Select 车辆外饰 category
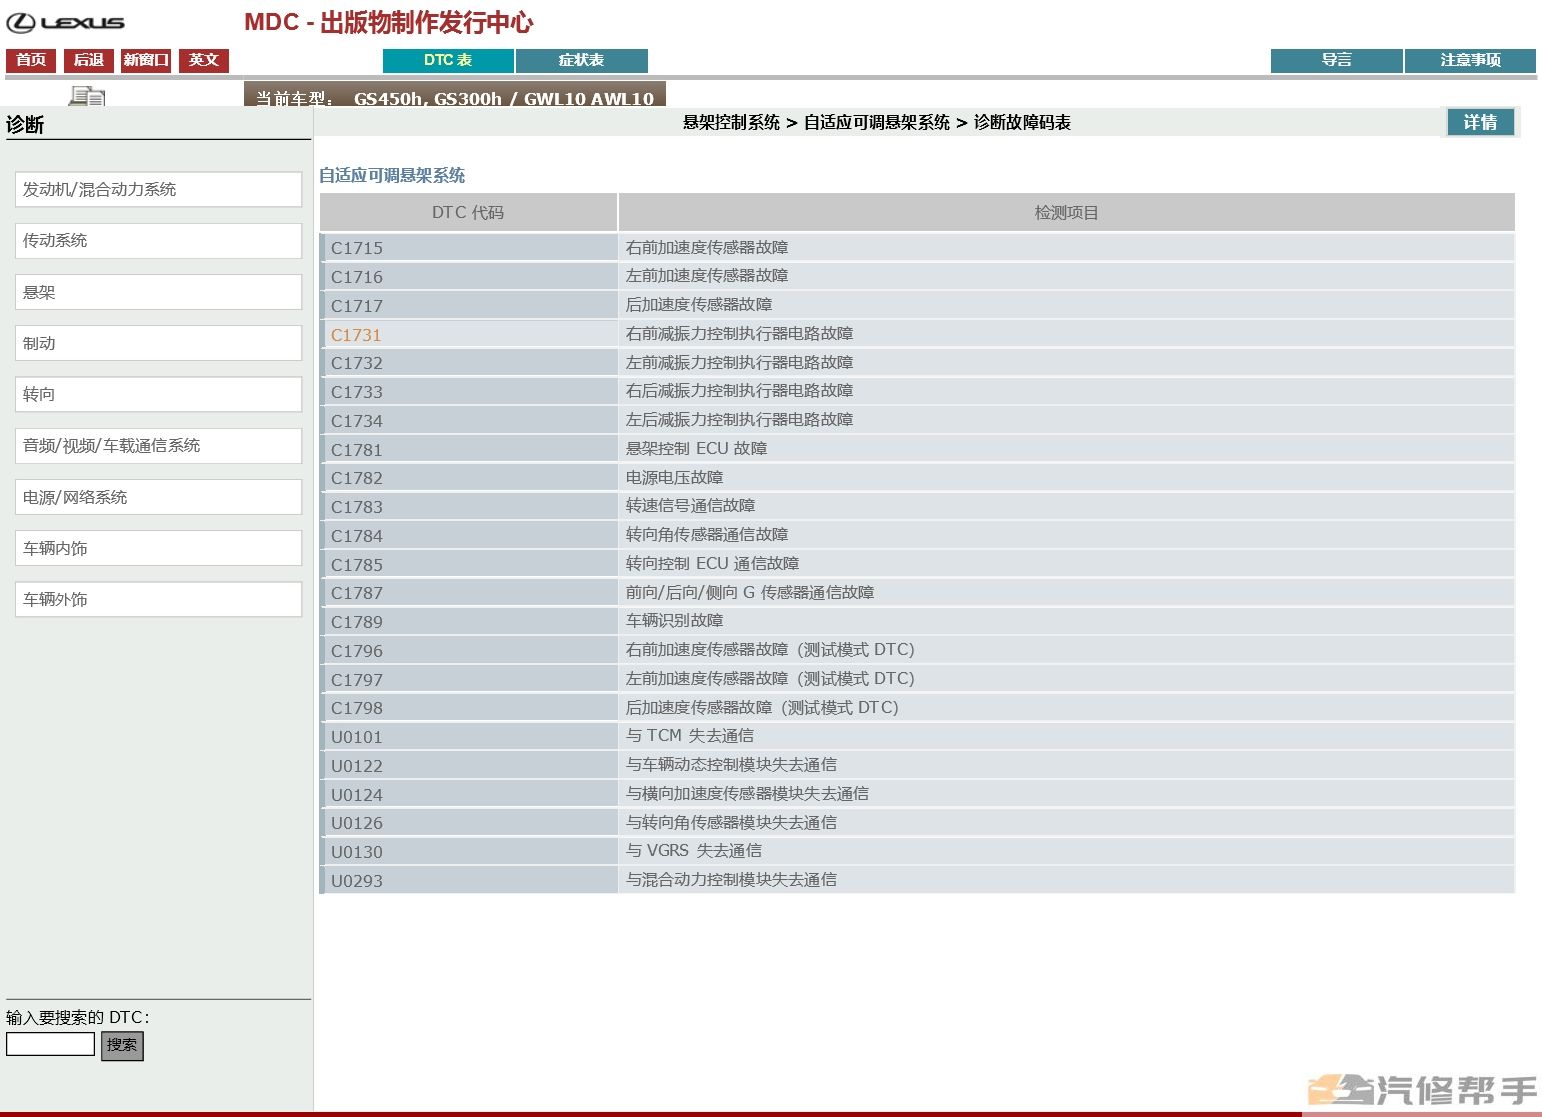Viewport: 1542px width, 1117px height. (x=158, y=599)
